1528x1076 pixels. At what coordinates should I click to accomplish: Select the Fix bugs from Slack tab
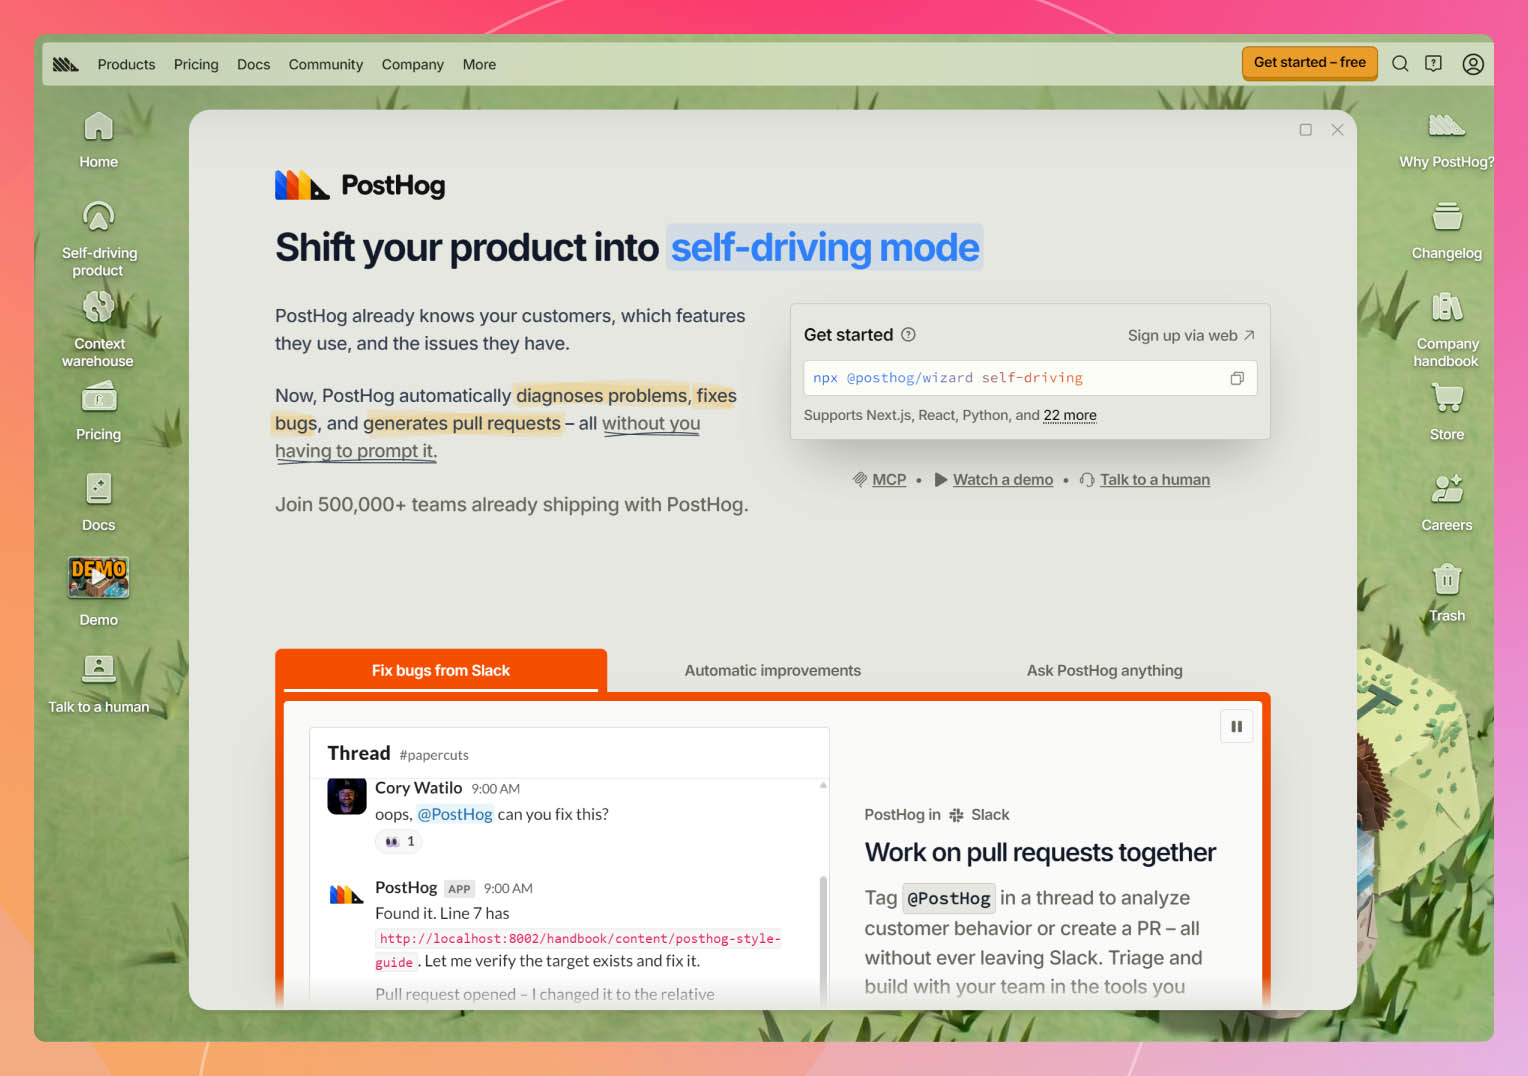441,670
